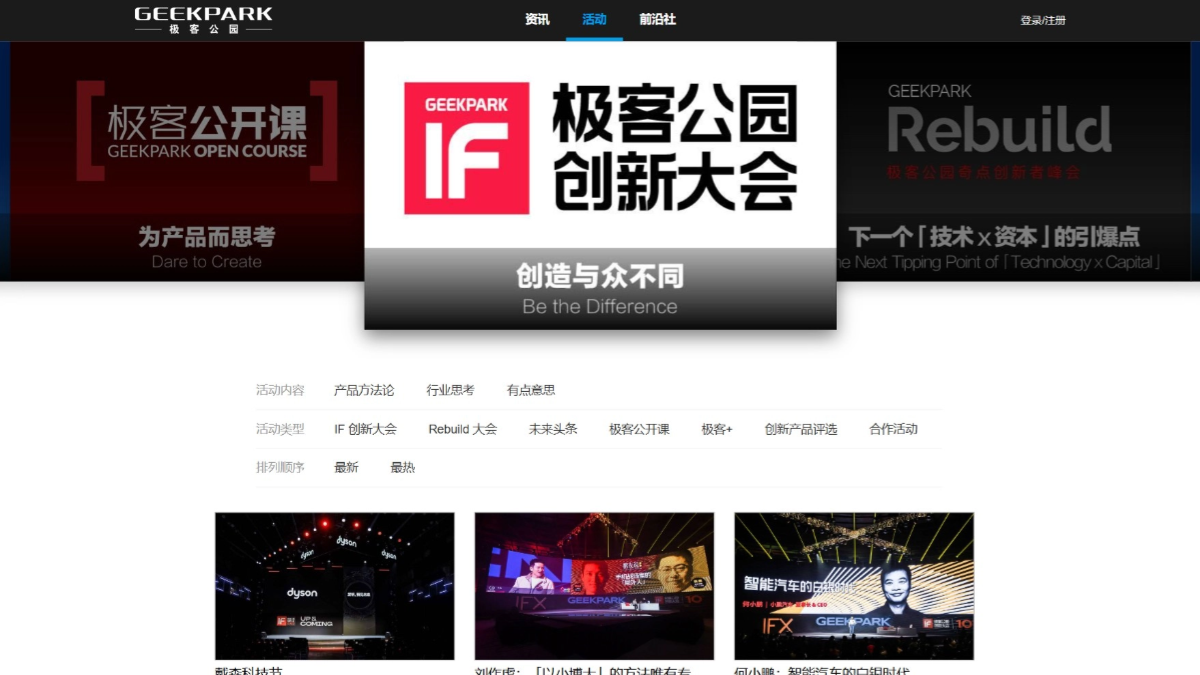Open the 资讯 navigation tab
This screenshot has height=675, width=1200.
point(537,19)
